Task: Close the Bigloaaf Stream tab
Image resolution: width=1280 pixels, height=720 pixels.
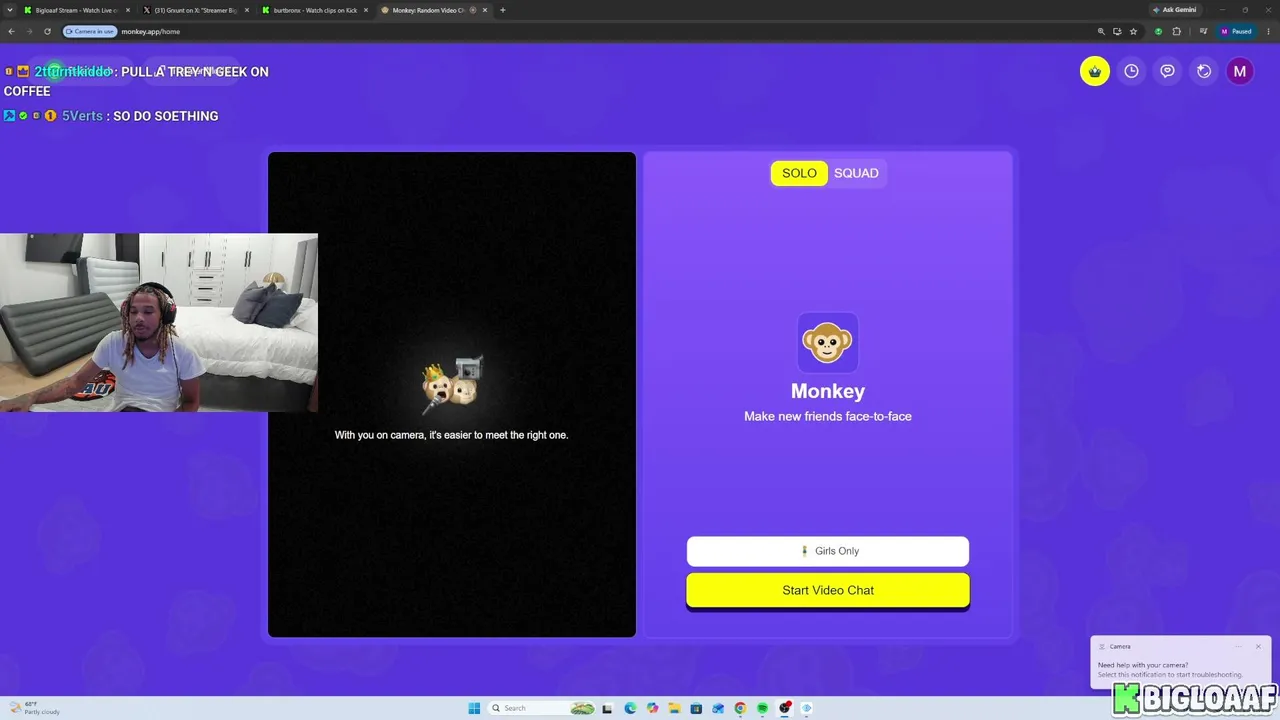Action: [128, 10]
